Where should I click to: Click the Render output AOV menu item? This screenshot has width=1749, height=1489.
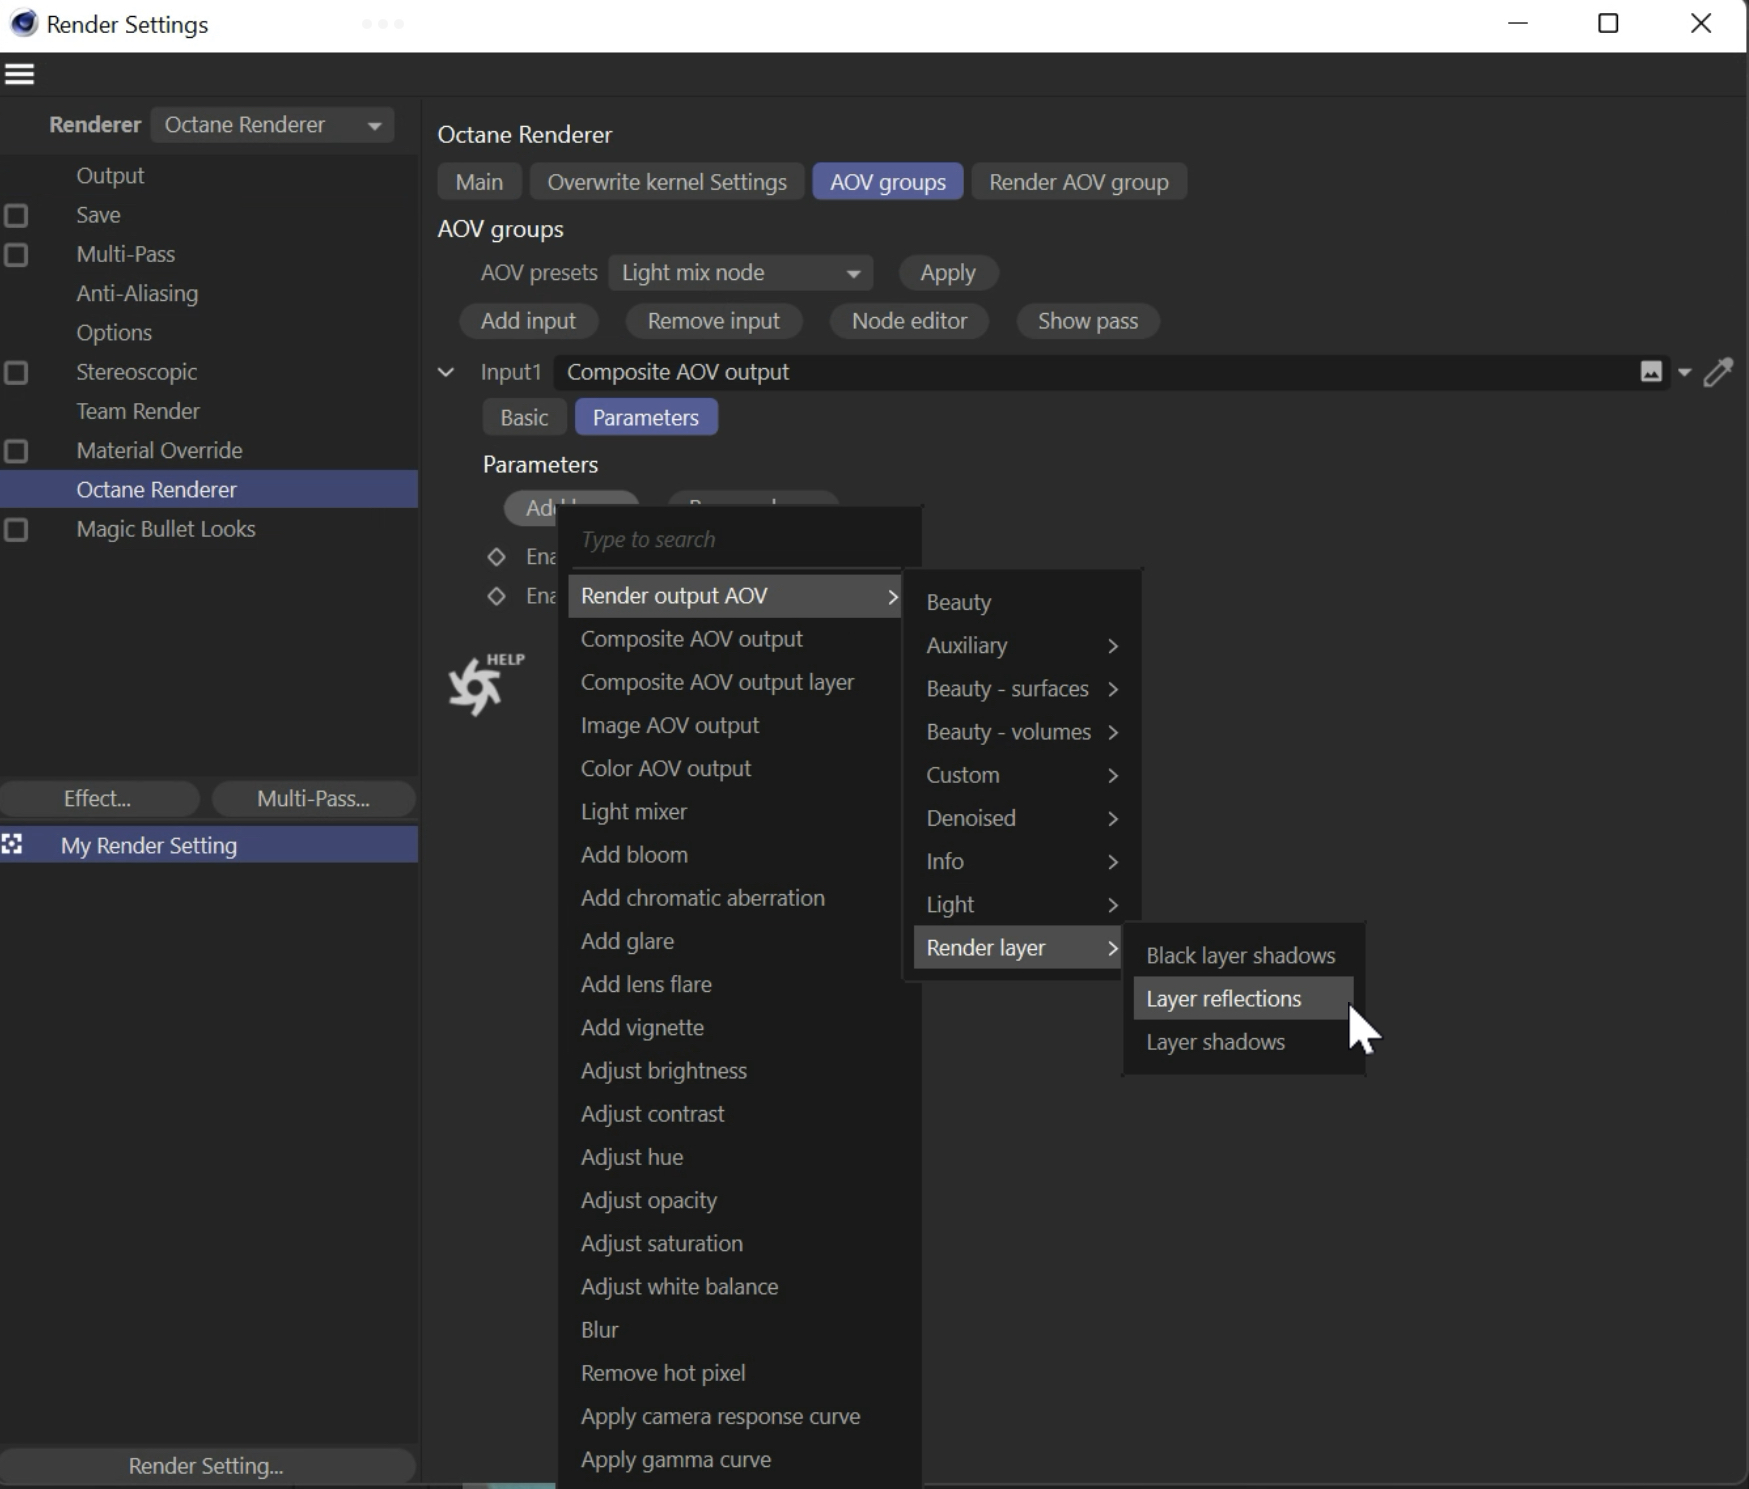(735, 596)
